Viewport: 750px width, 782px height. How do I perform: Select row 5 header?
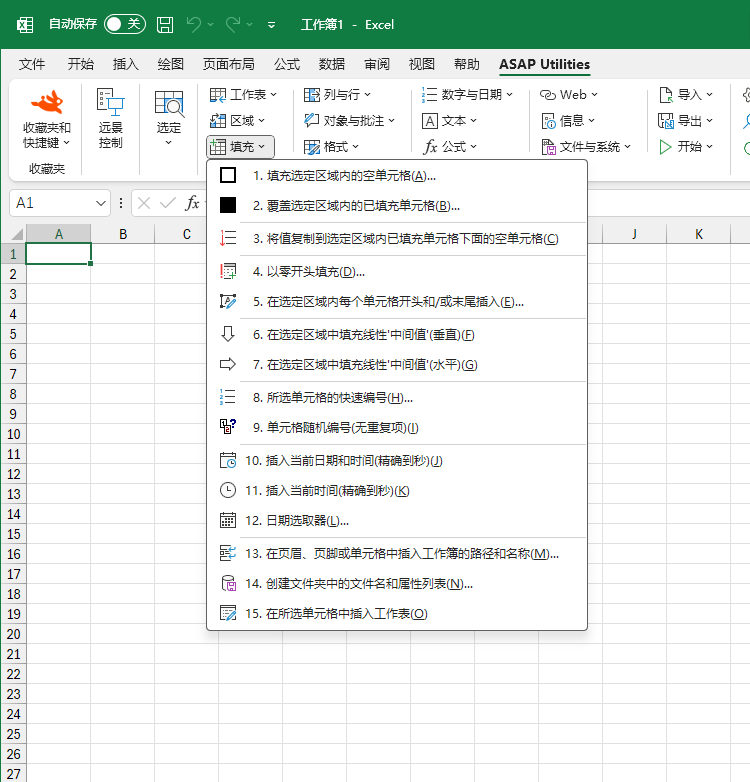tap(13, 334)
